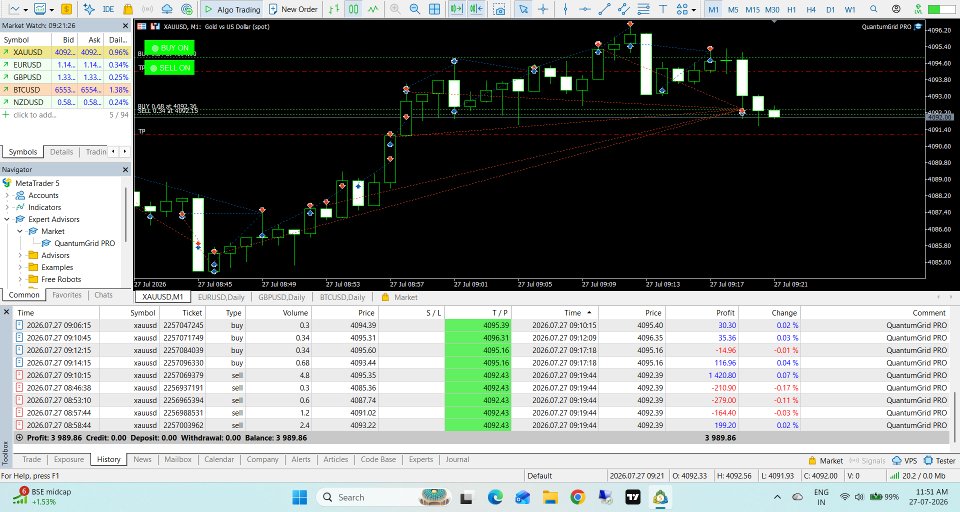
Task: Toggle Algo Trading
Action: coord(232,9)
